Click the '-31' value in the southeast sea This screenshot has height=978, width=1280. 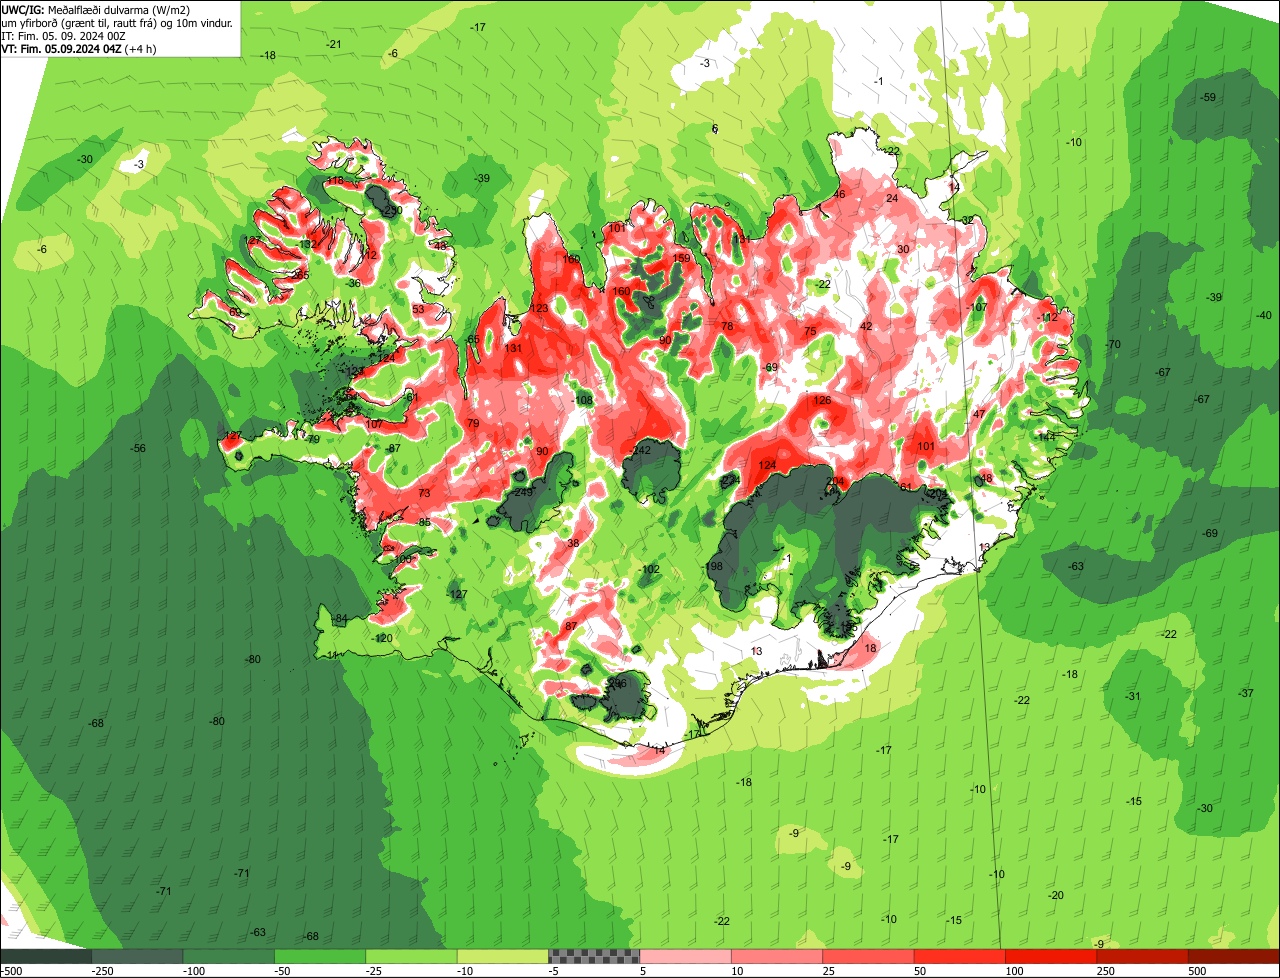[1132, 696]
